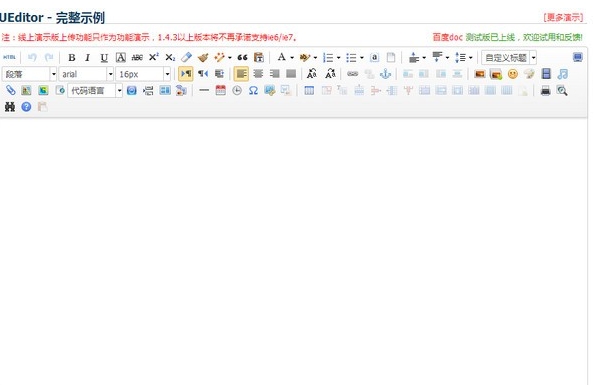This screenshot has height=385, width=594.
Task: Insert an emoticon with the smiley icon
Action: coord(513,74)
